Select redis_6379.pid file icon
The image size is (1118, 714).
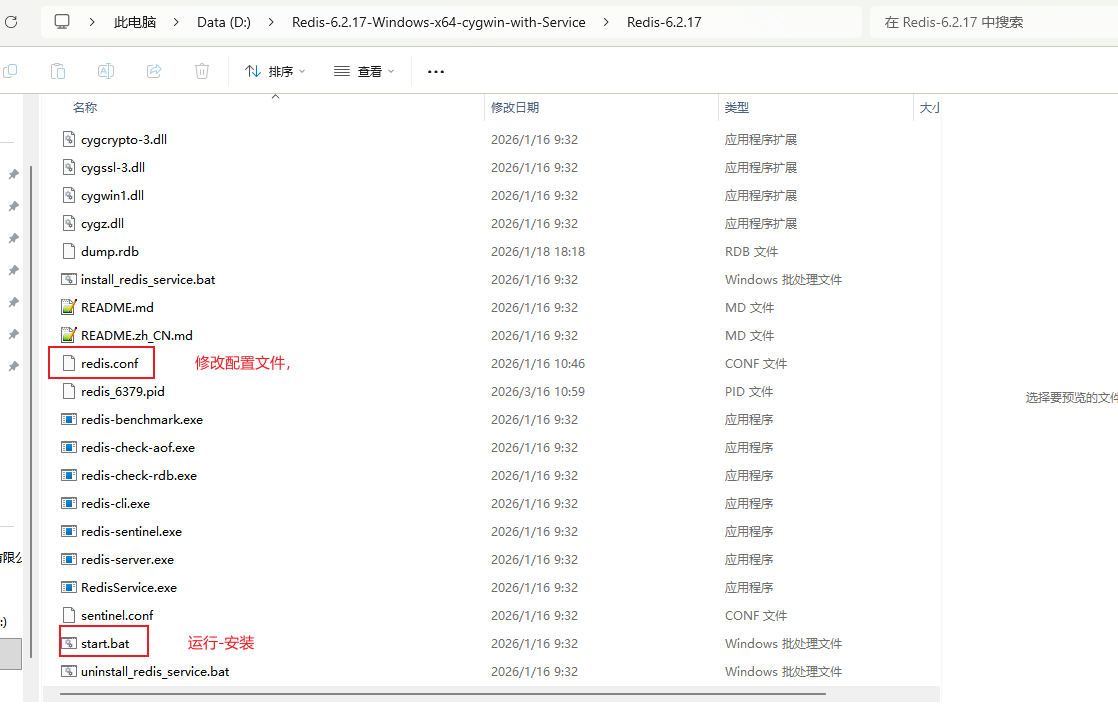[x=68, y=391]
